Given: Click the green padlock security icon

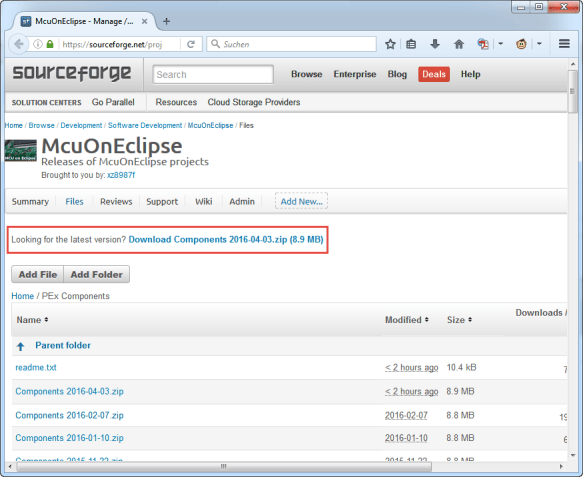Looking at the screenshot, I should [50, 44].
